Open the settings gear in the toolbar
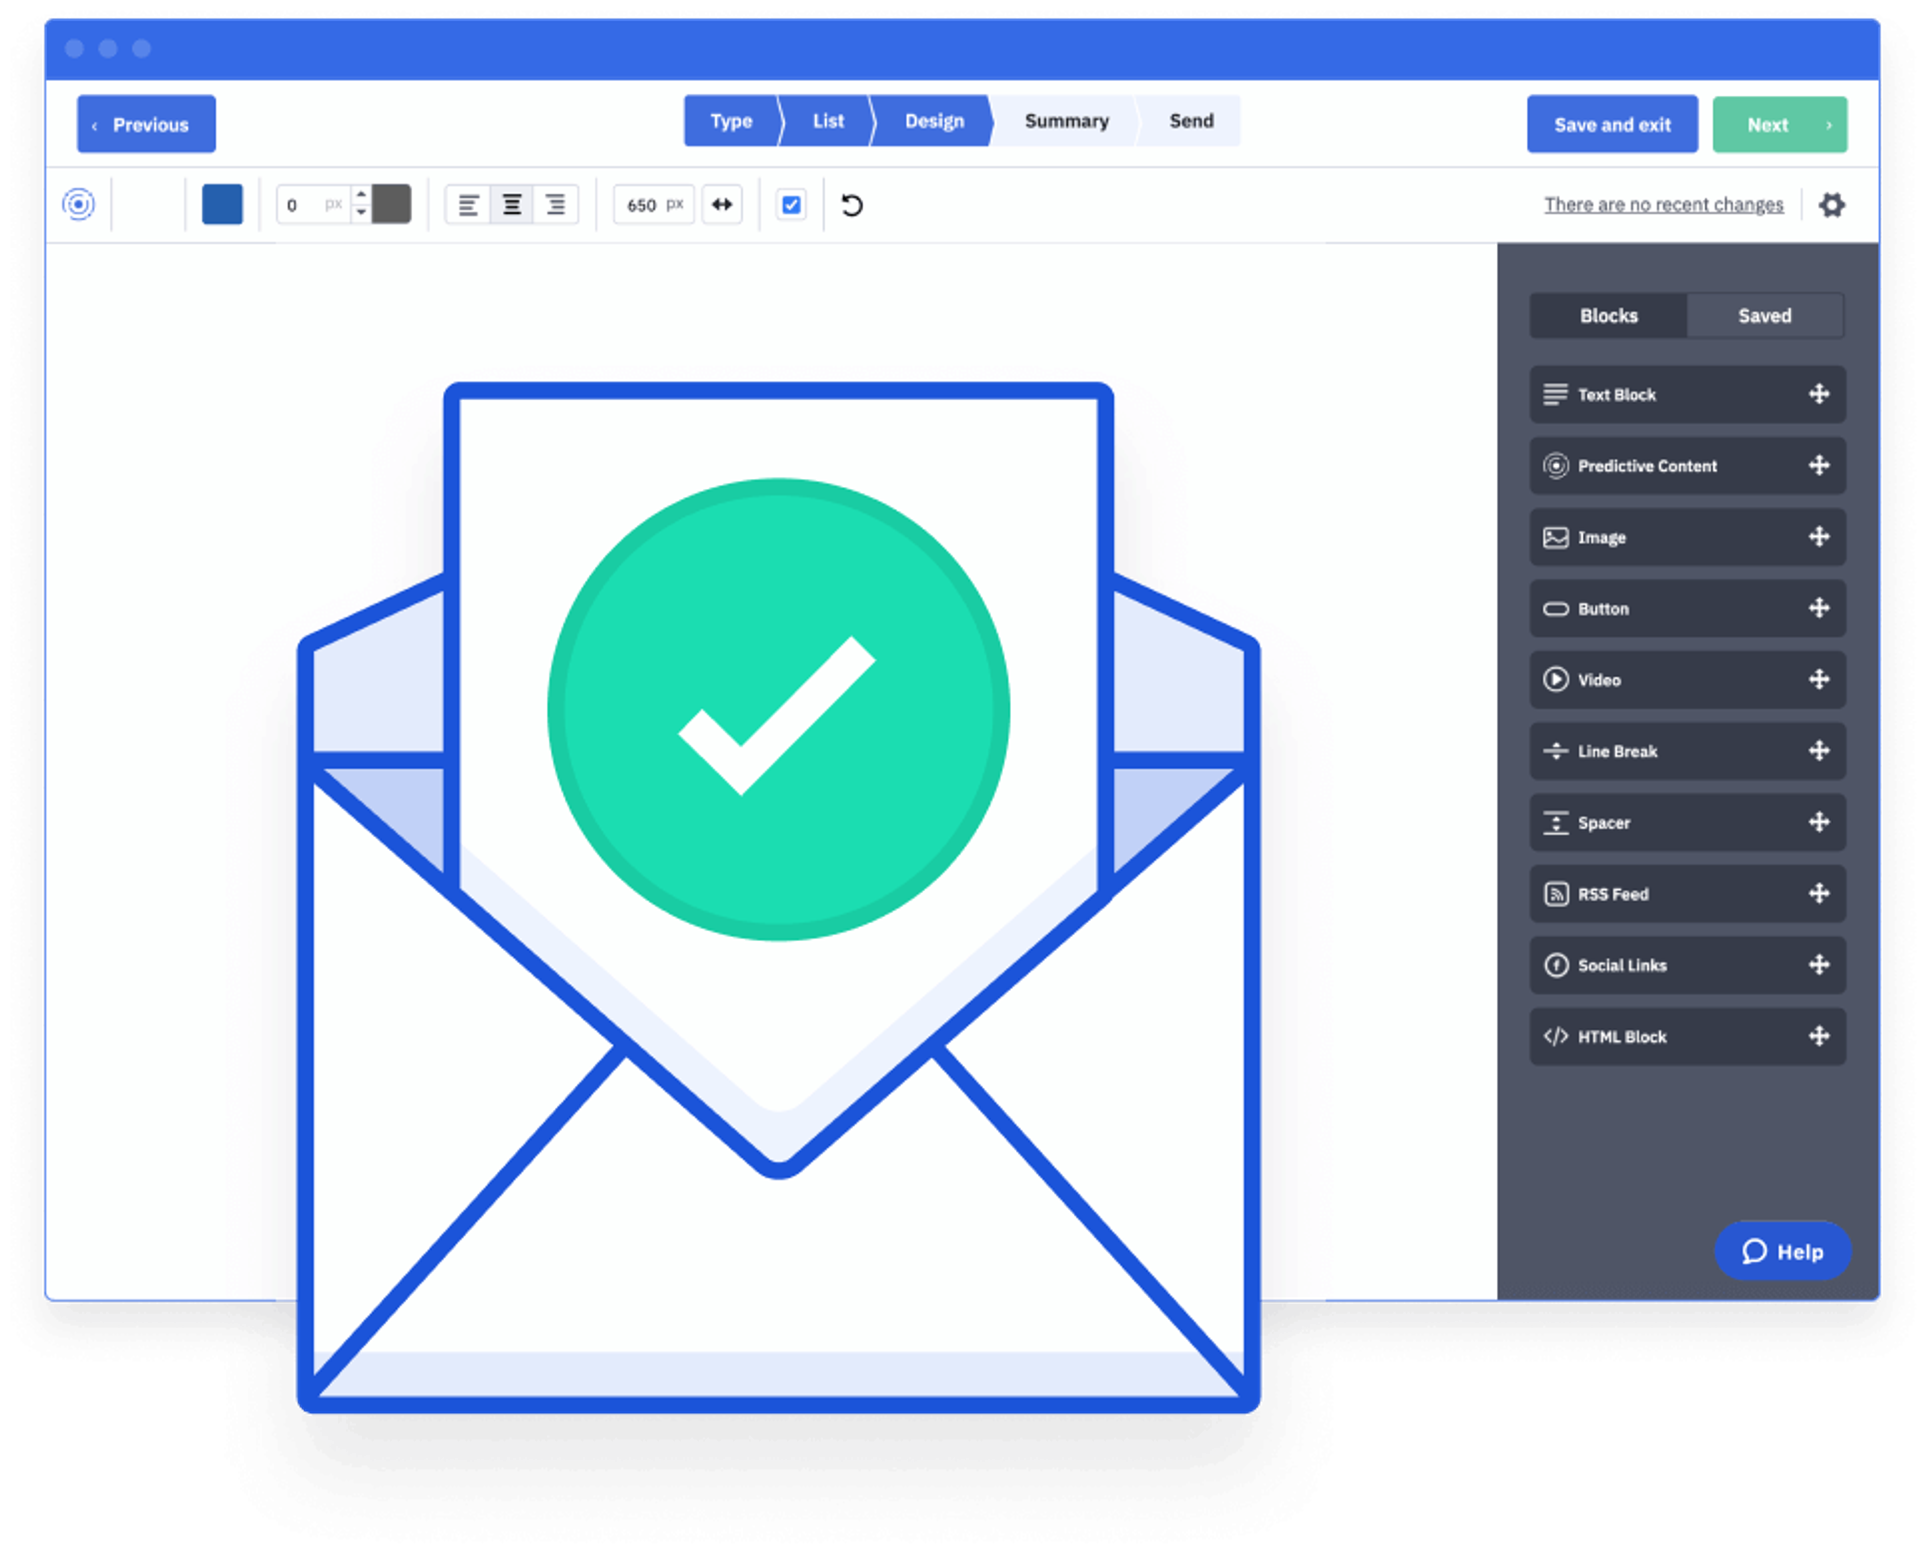1920x1557 pixels. 1833,204
